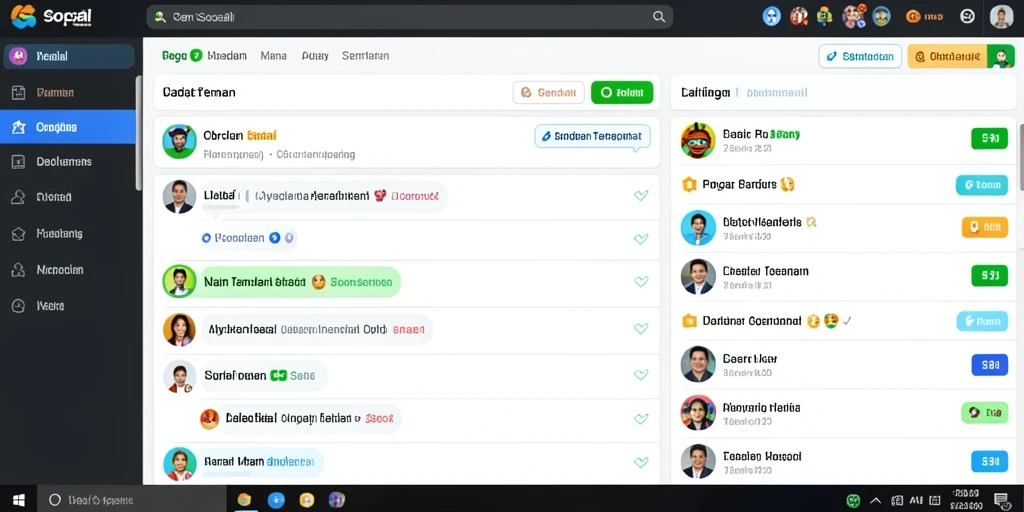Open the blue circular icon in the top bar
The image size is (1024, 512).
tap(772, 16)
